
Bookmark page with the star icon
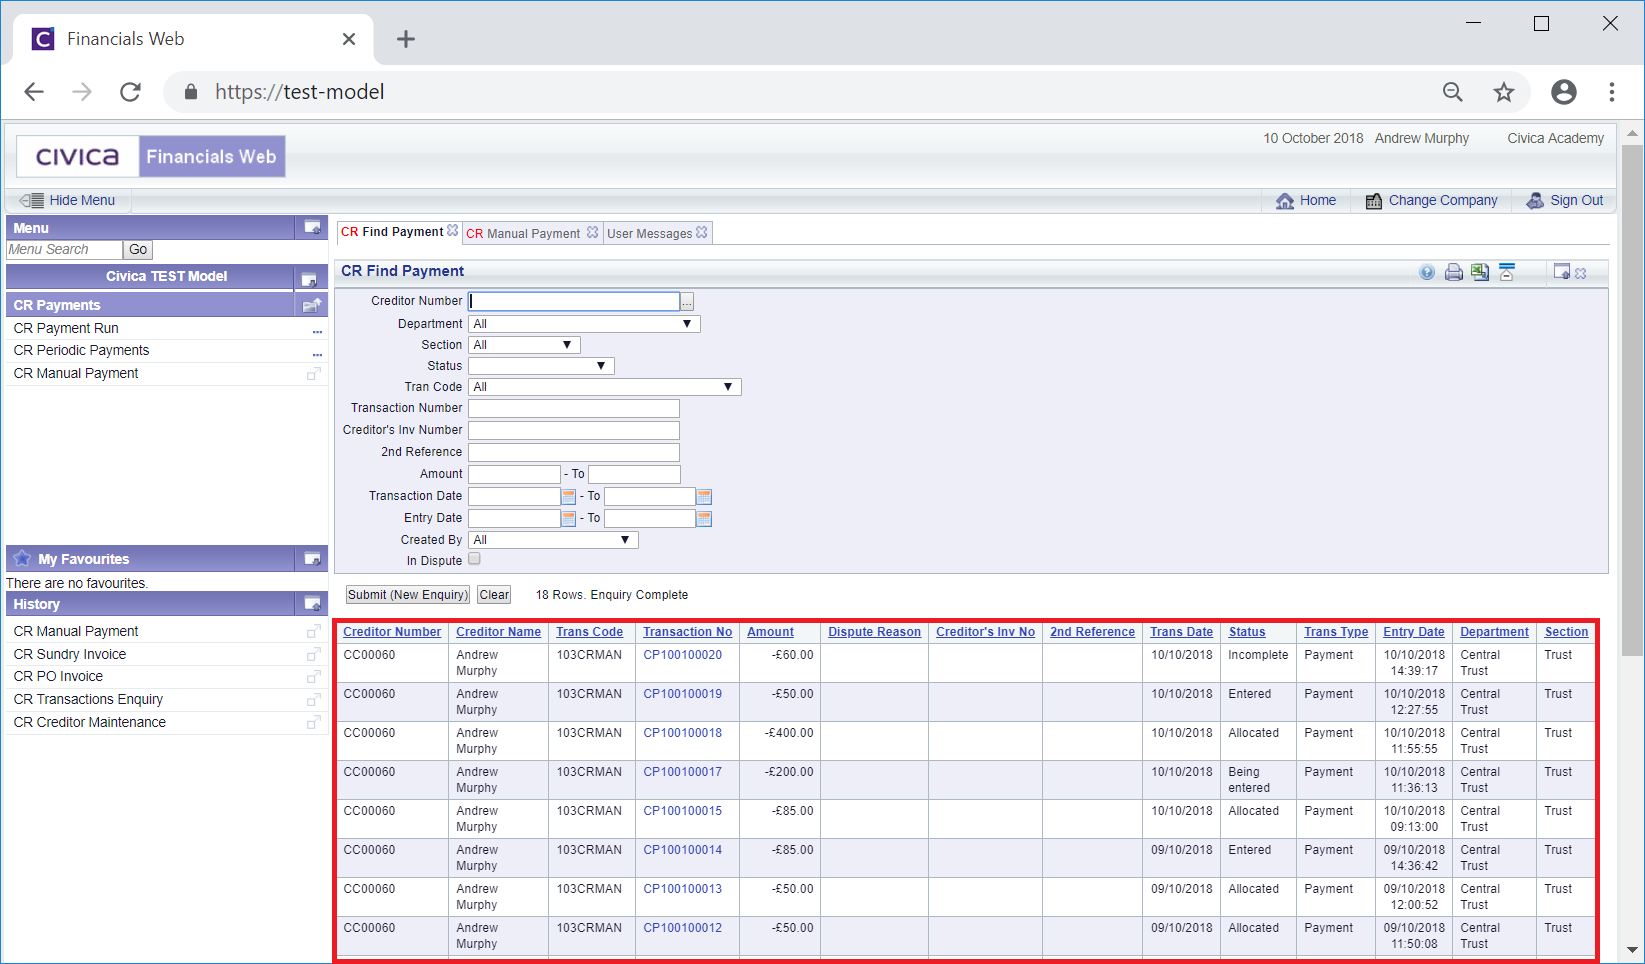[1504, 92]
